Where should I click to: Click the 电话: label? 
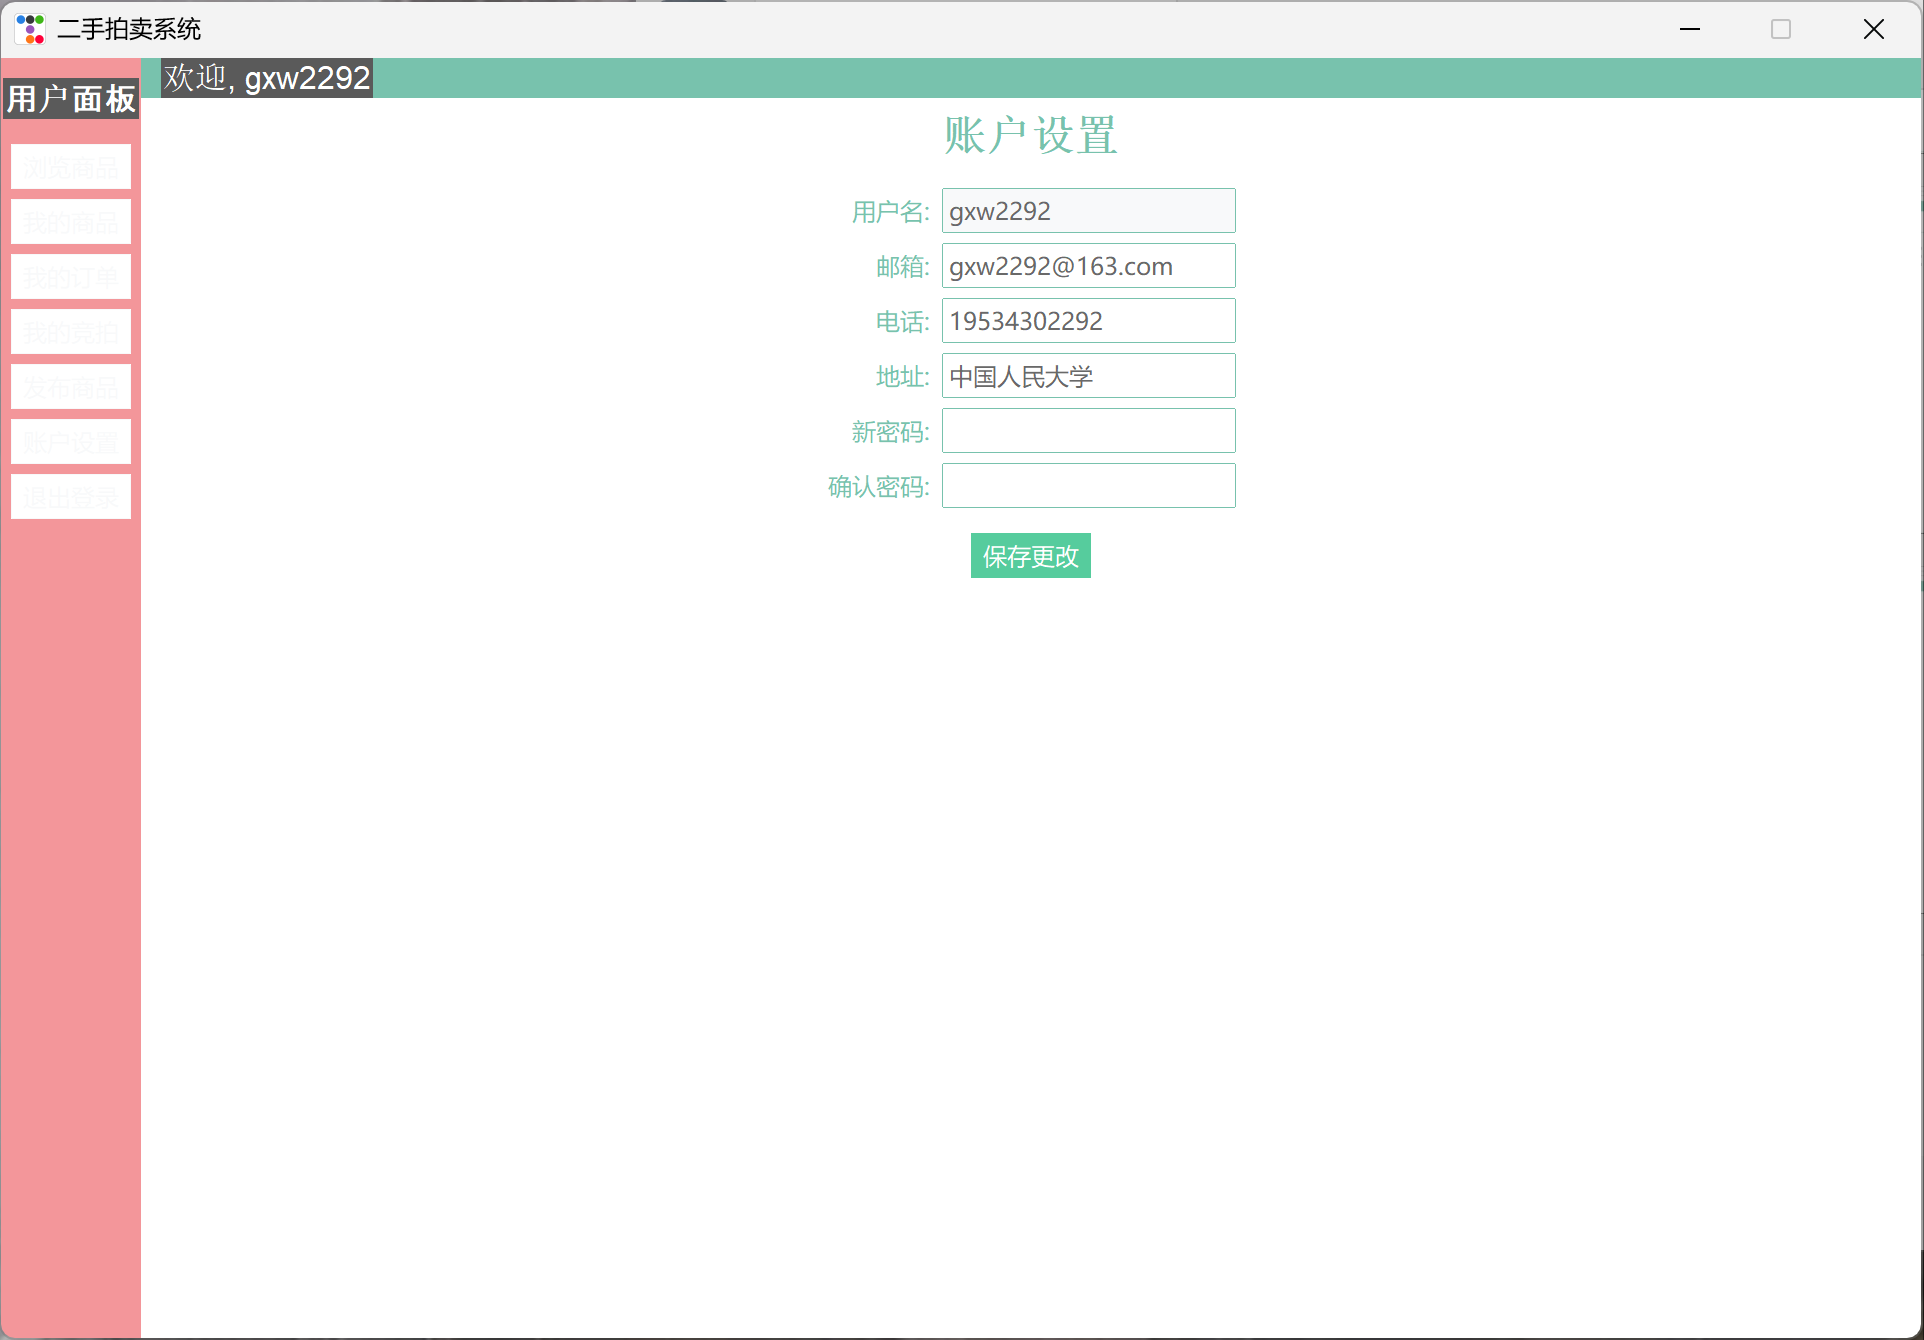click(902, 322)
